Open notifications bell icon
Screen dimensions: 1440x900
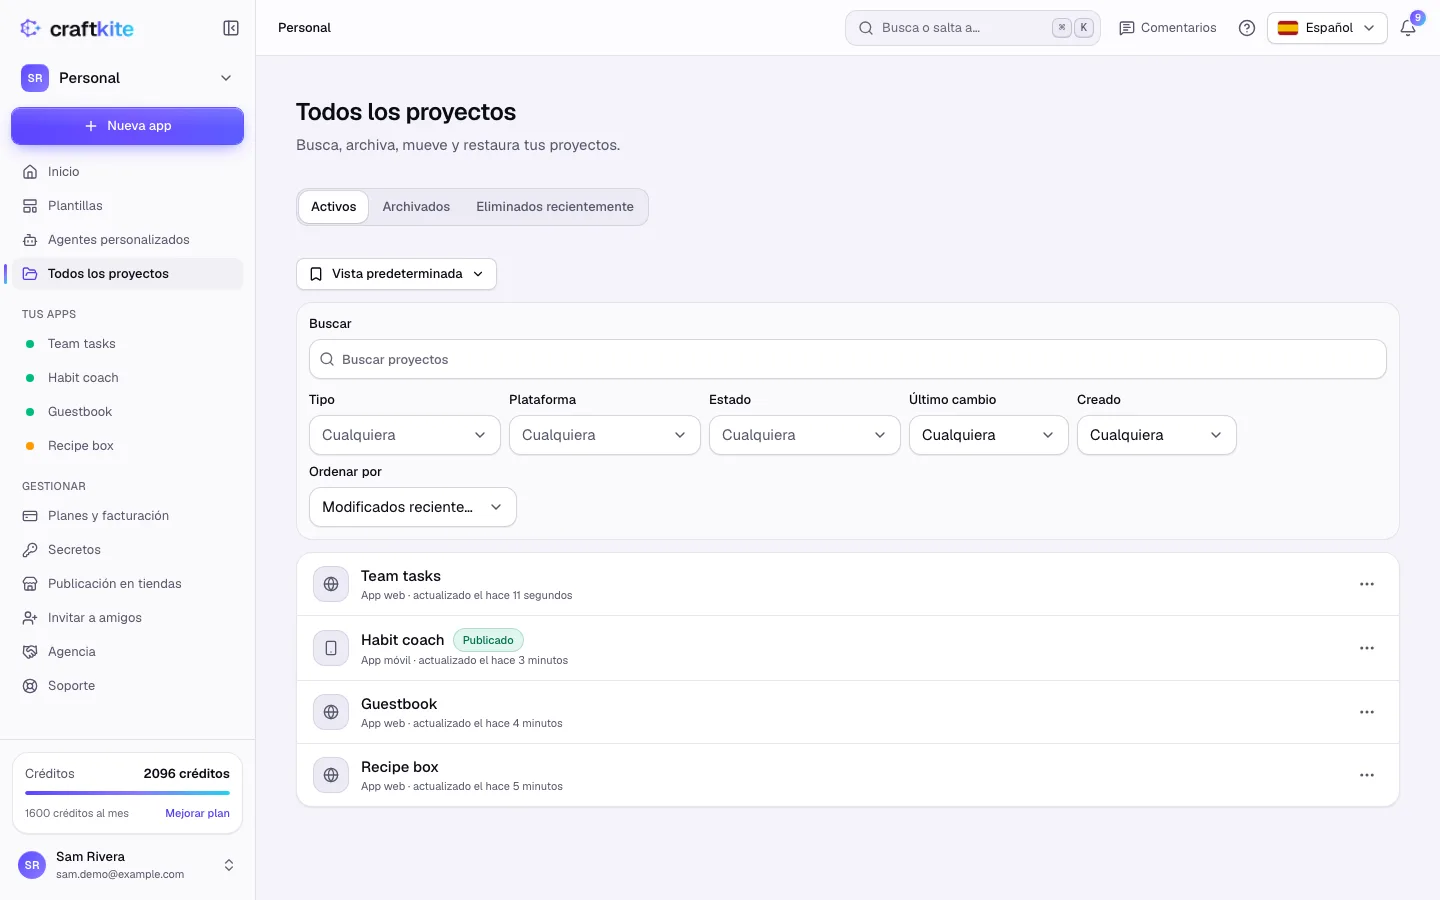[1408, 28]
